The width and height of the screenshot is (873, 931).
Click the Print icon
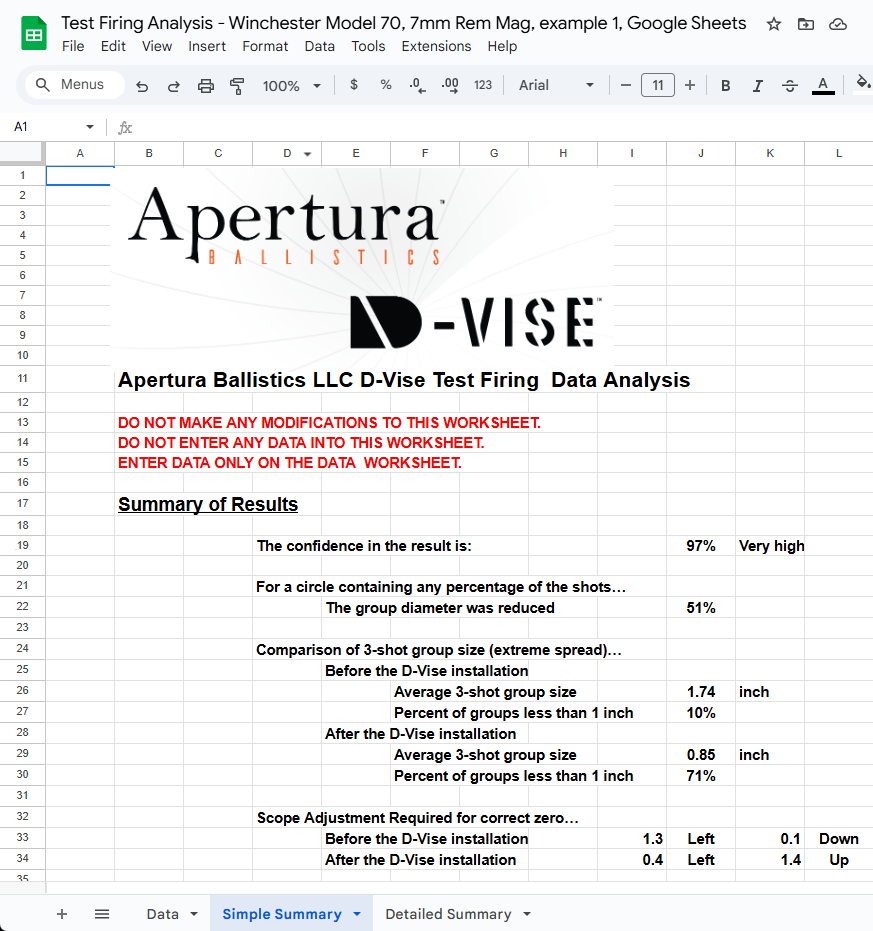pos(205,85)
